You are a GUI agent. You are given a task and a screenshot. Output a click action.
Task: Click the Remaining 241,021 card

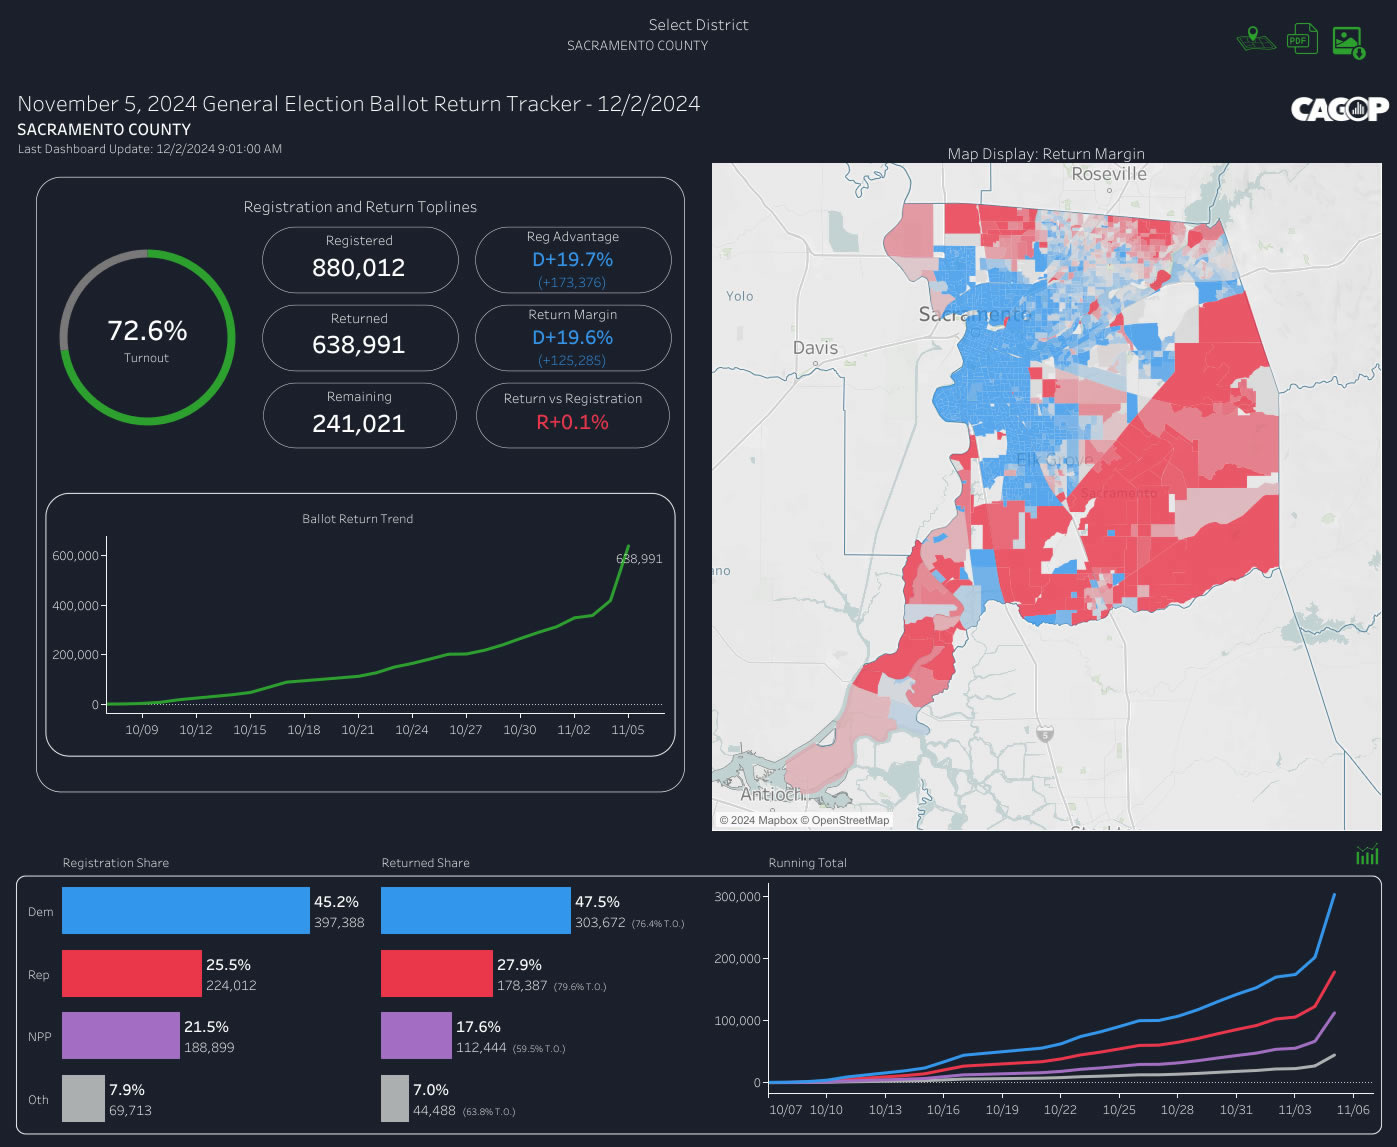359,415
